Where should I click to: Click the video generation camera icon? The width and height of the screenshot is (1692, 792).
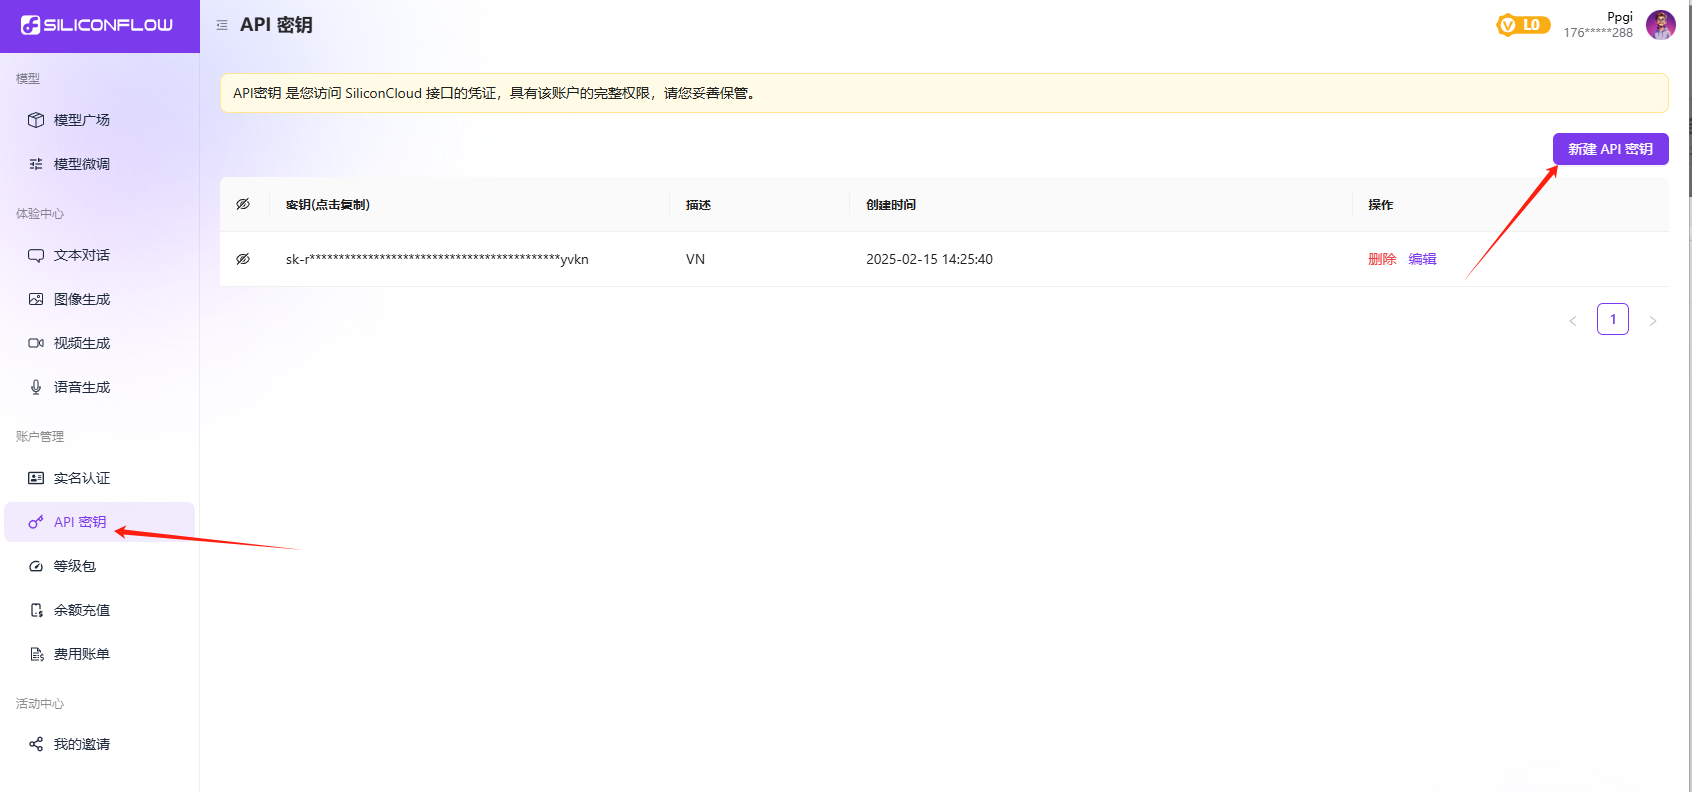point(36,343)
